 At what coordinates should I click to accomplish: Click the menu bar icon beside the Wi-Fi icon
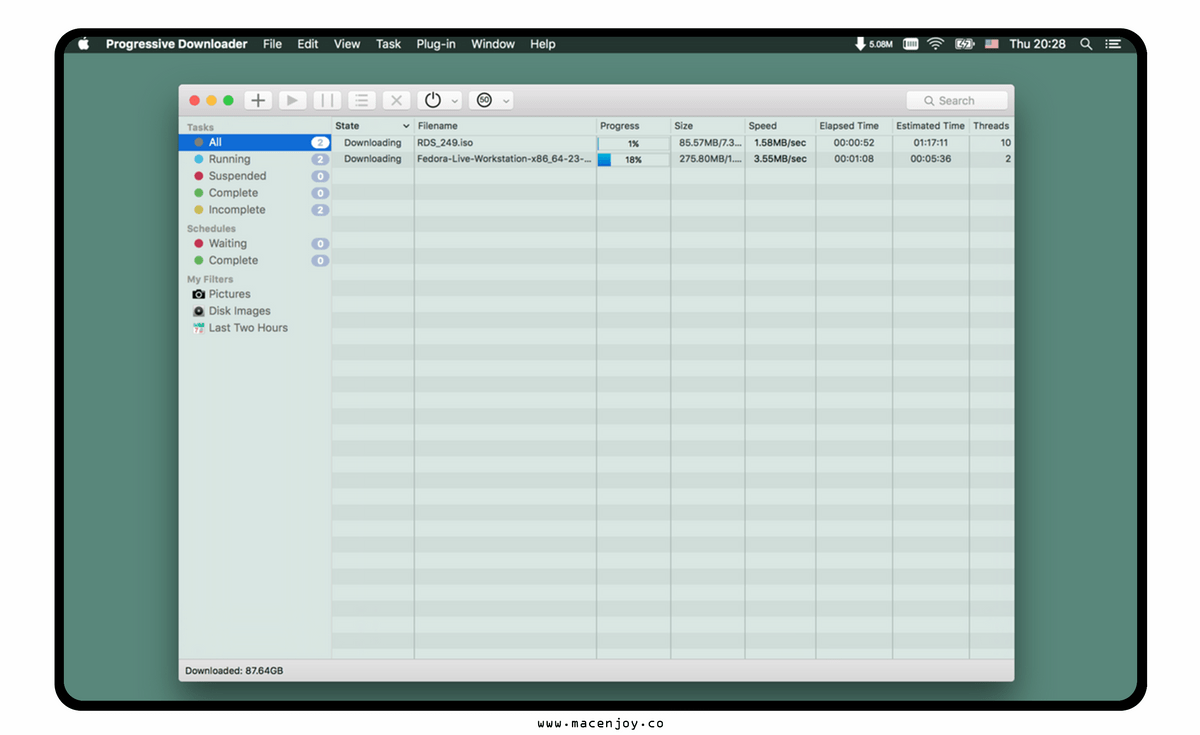click(911, 44)
